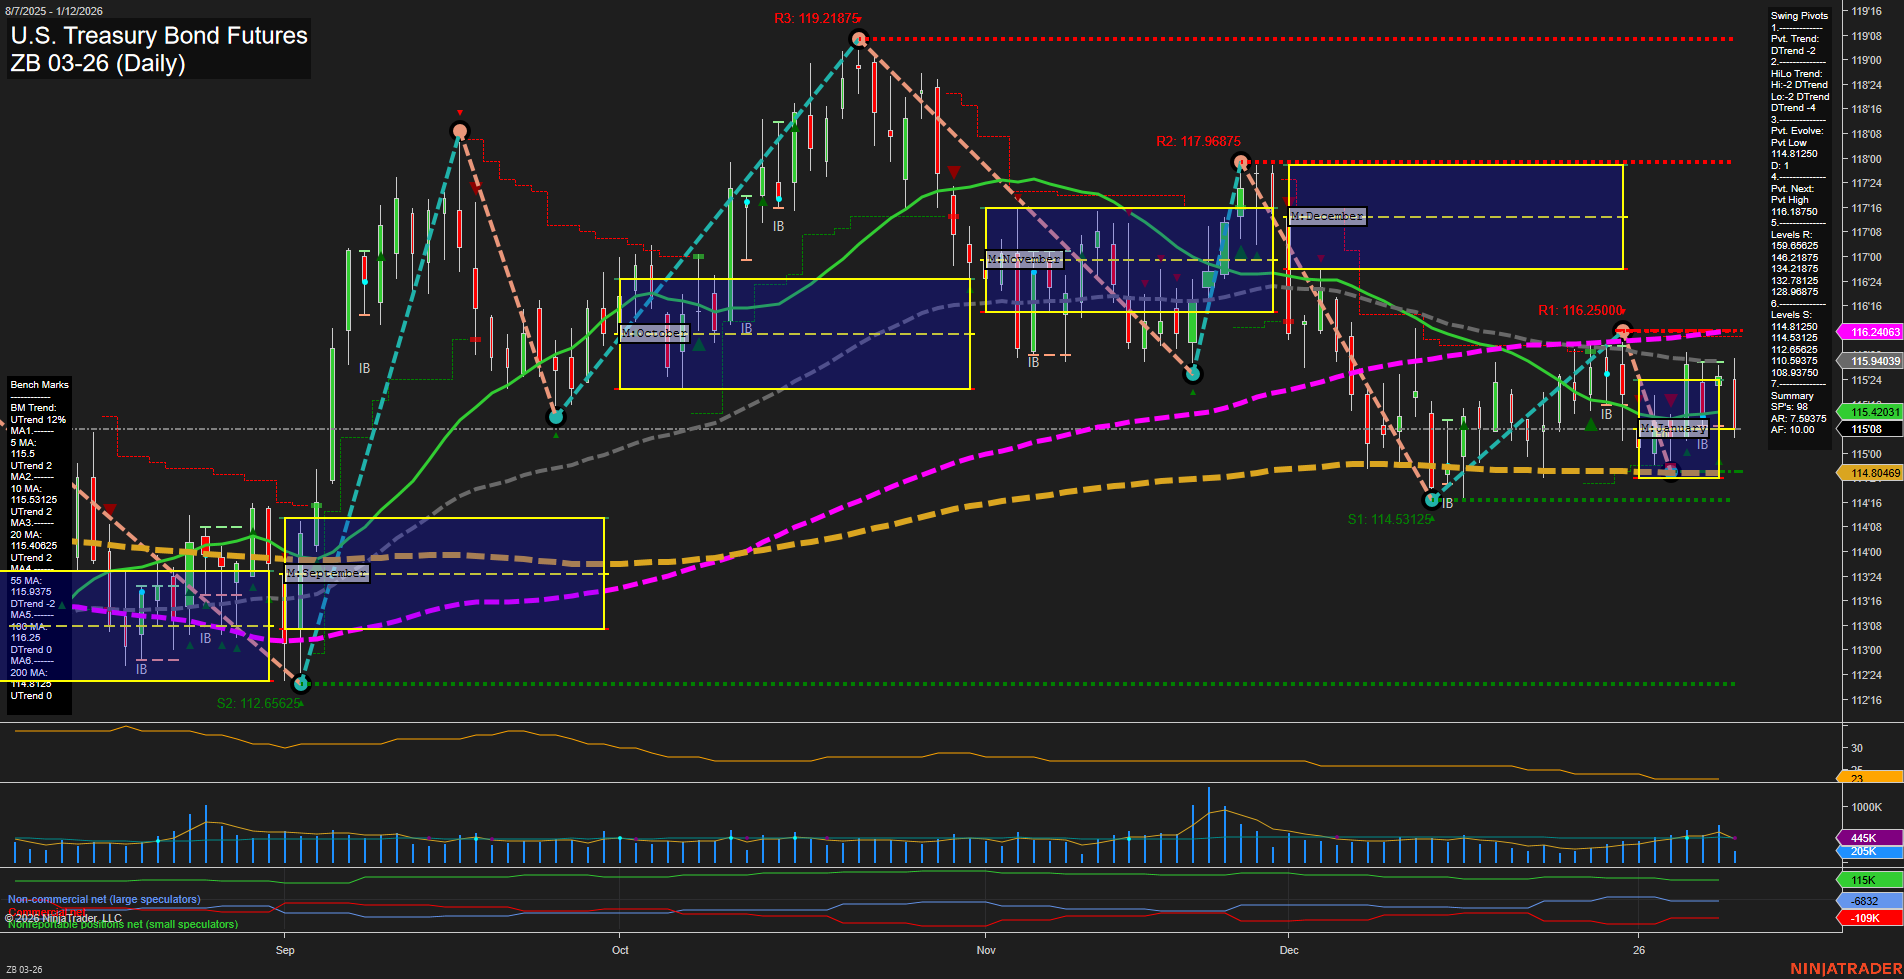Viewport: 1904px width, 979px height.
Task: Switch to the ZB 03-26 chart tab
Action: pos(25,969)
